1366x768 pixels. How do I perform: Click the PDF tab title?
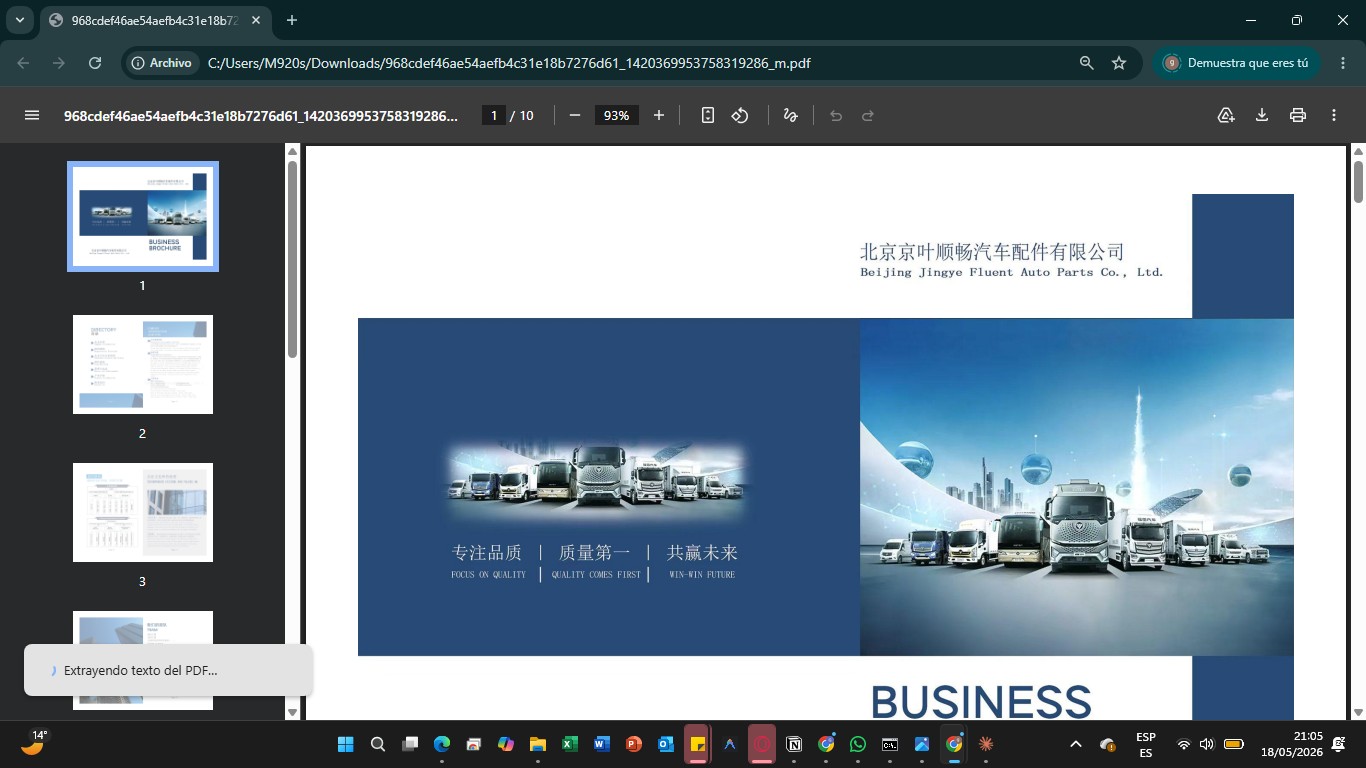pyautogui.click(x=155, y=20)
